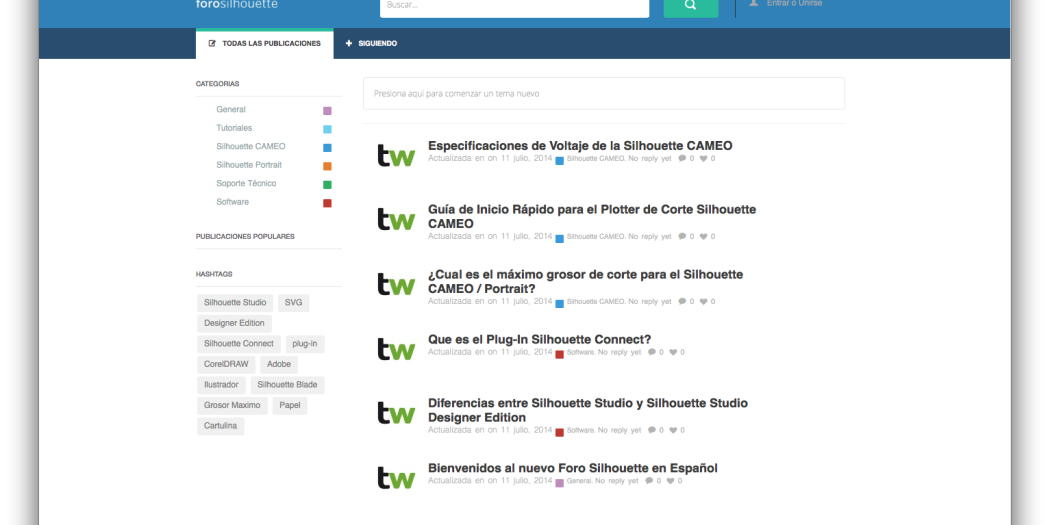The height and width of the screenshot is (525, 1050).
Task: Open topic Que es el Plug-In Silhouette Connect
Action: tap(540, 340)
